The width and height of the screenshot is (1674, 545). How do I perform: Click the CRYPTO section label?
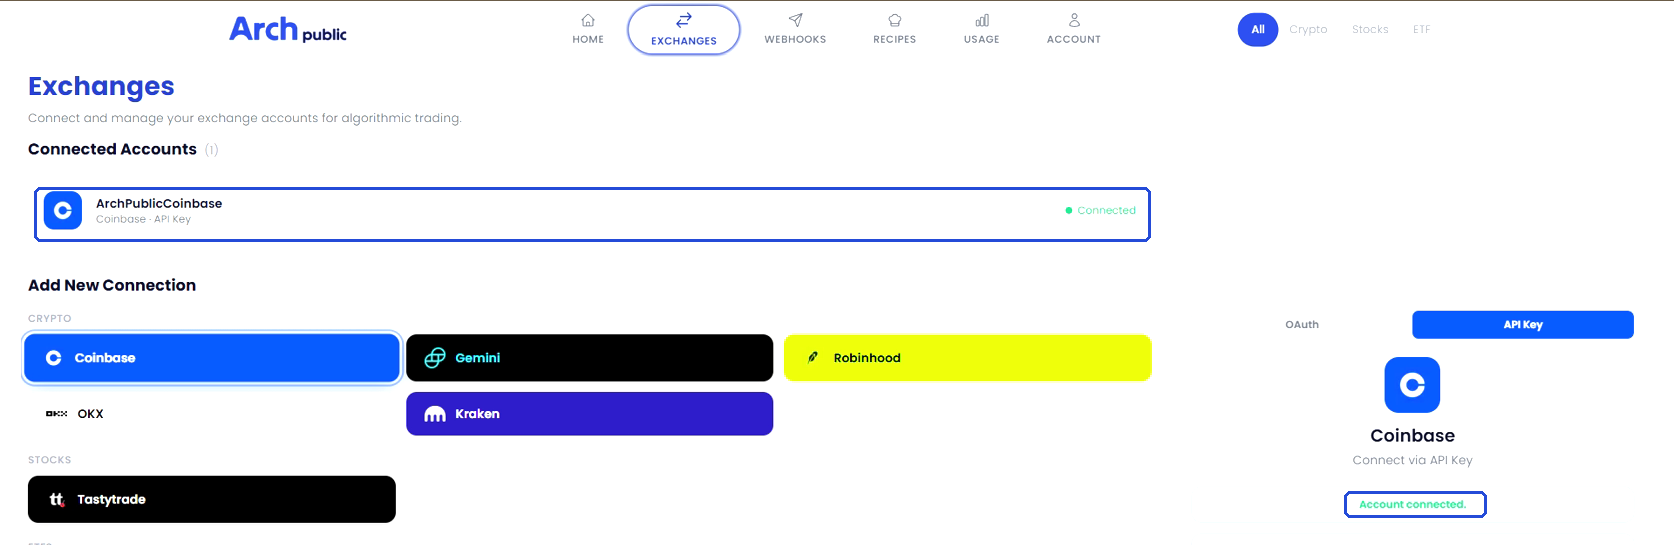pyautogui.click(x=50, y=319)
